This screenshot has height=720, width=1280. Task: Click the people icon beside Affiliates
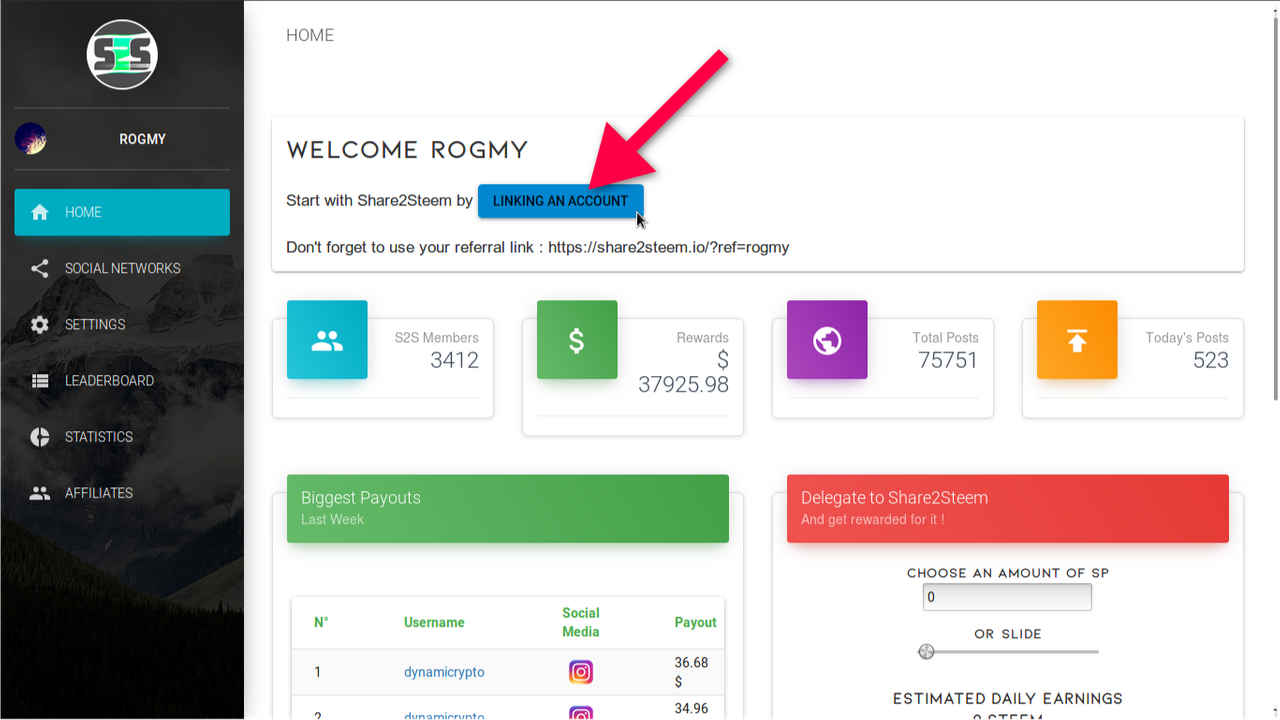[40, 492]
